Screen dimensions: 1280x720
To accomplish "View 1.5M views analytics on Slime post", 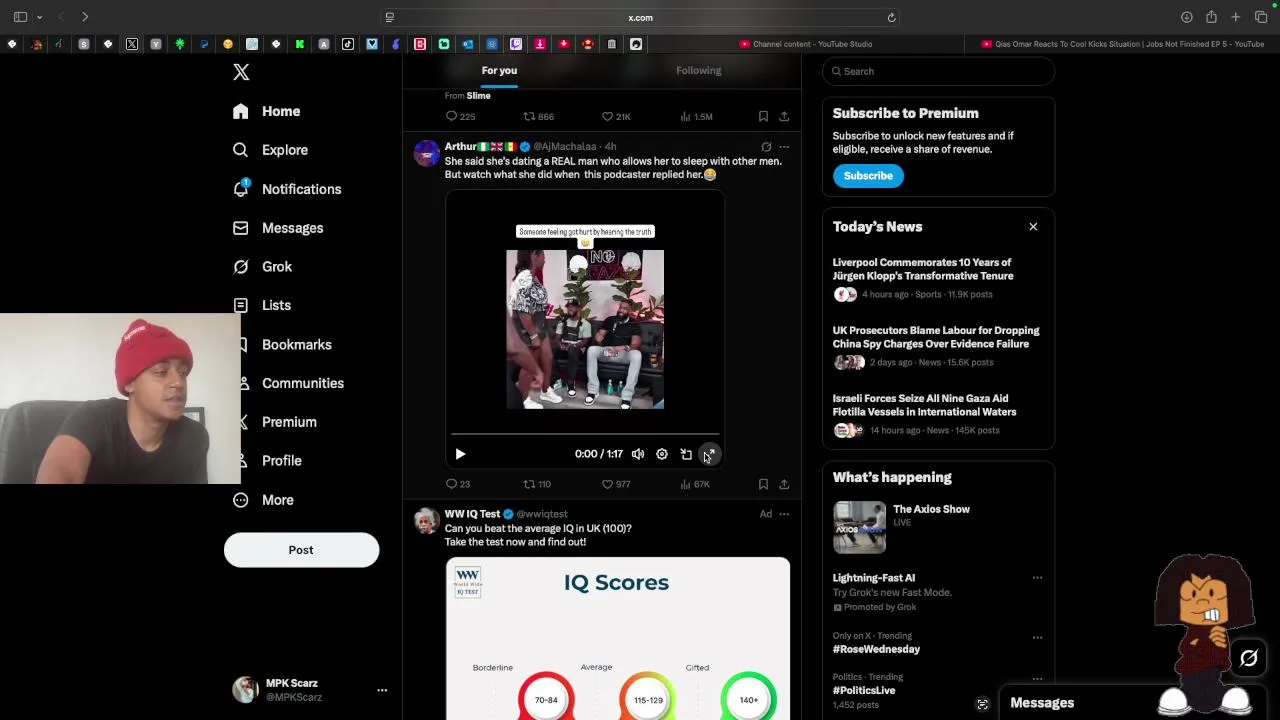I will pyautogui.click(x=696, y=117).
